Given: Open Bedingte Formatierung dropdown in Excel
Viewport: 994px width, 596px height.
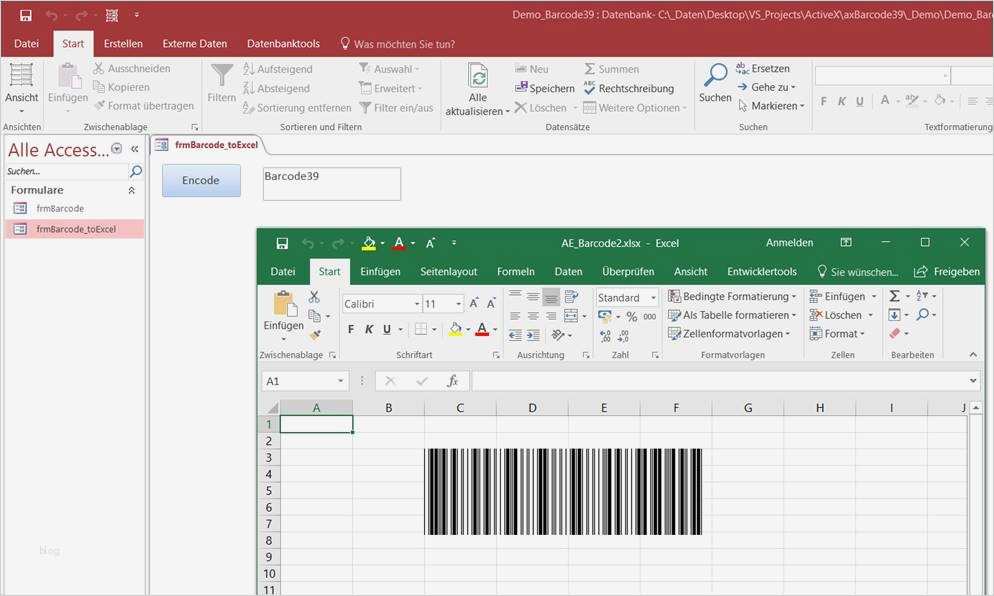Looking at the screenshot, I should point(732,296).
